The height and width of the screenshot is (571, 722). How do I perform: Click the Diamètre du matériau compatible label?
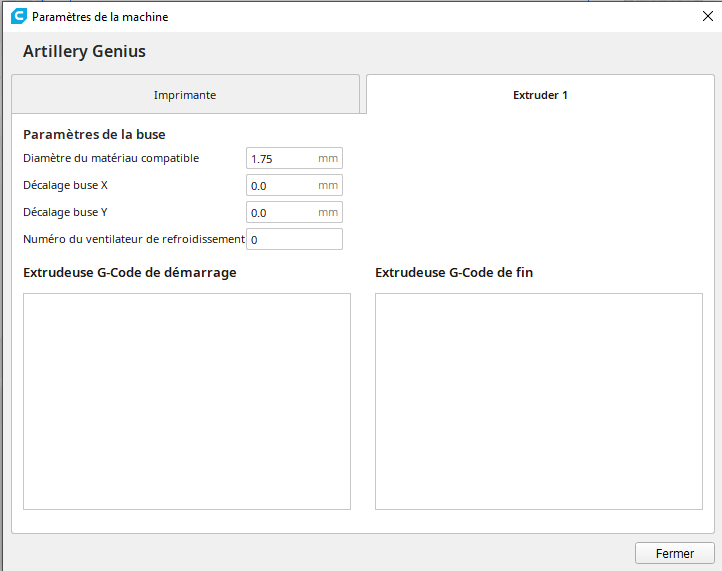(111, 158)
